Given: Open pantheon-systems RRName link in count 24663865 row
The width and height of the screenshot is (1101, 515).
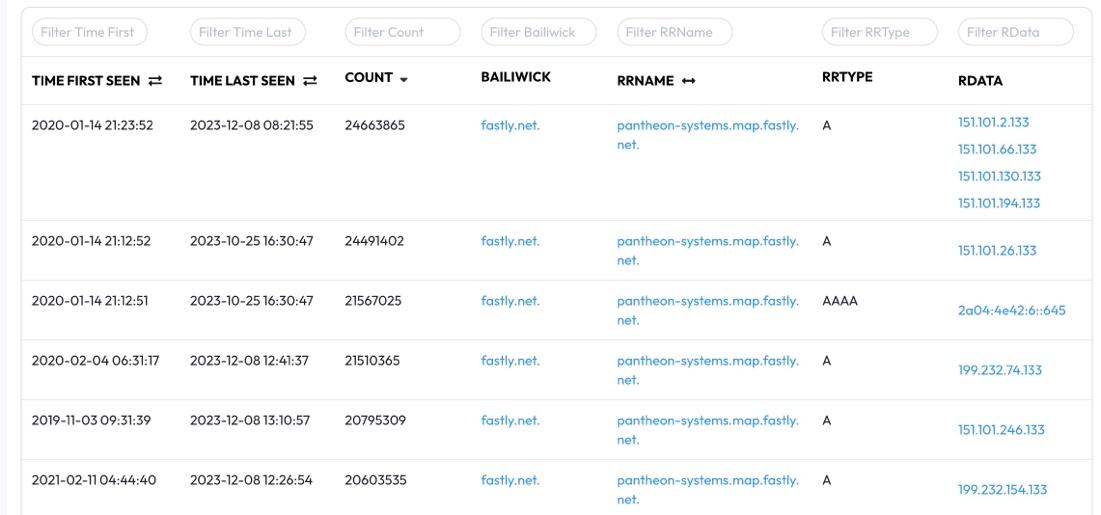Looking at the screenshot, I should (x=708, y=135).
